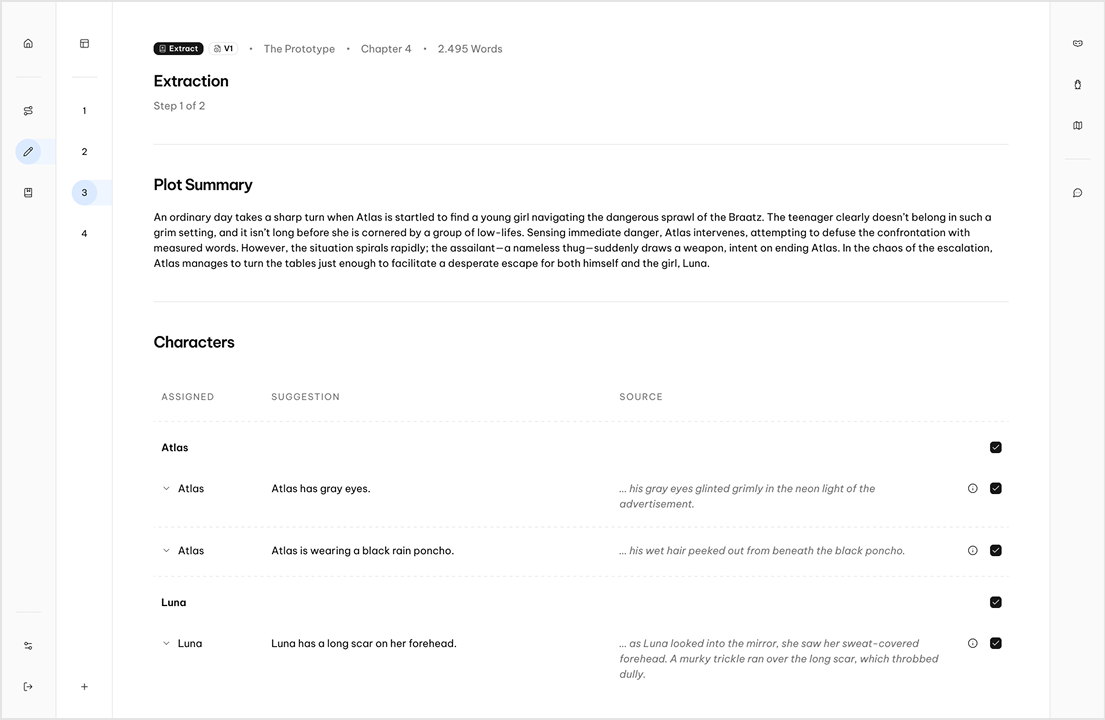Expand the Atlas dropdown for gray eyes row
This screenshot has height=720, width=1105.
166,488
